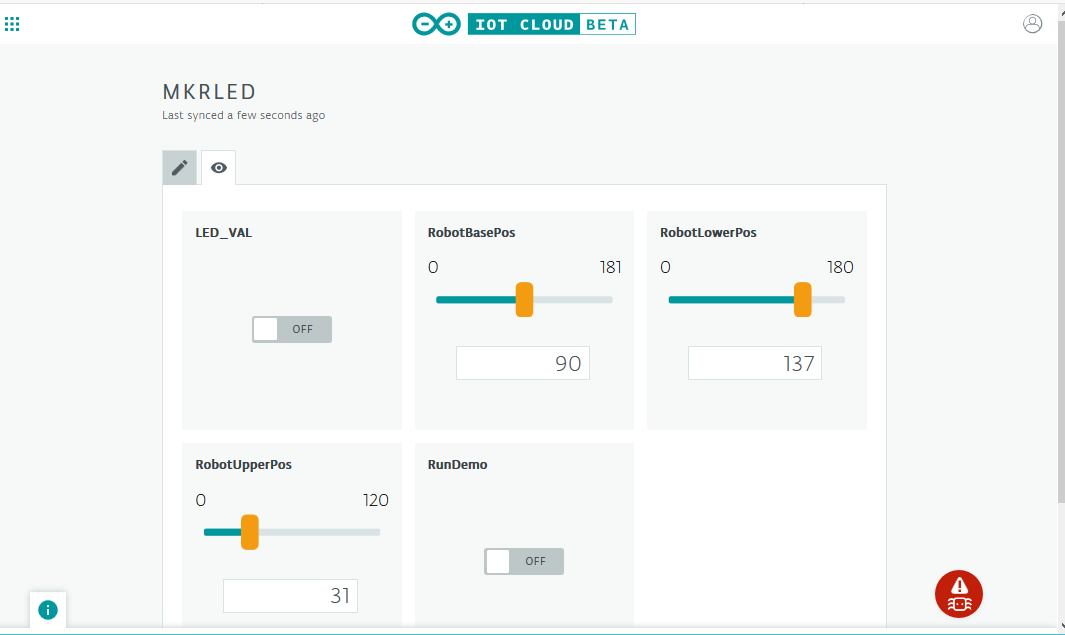
Task: Click the RobotUpperPos widget title
Action: coord(243,465)
